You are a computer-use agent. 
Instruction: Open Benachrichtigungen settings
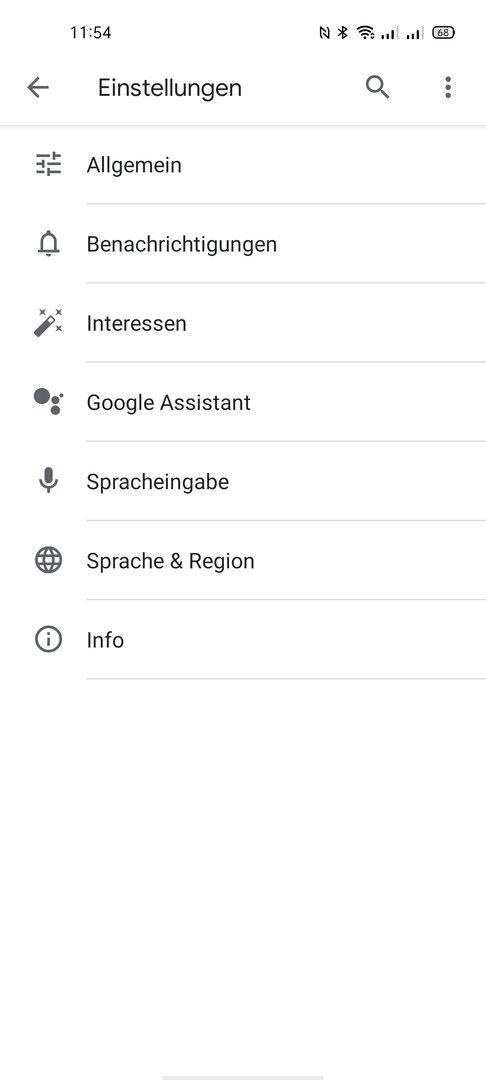243,244
